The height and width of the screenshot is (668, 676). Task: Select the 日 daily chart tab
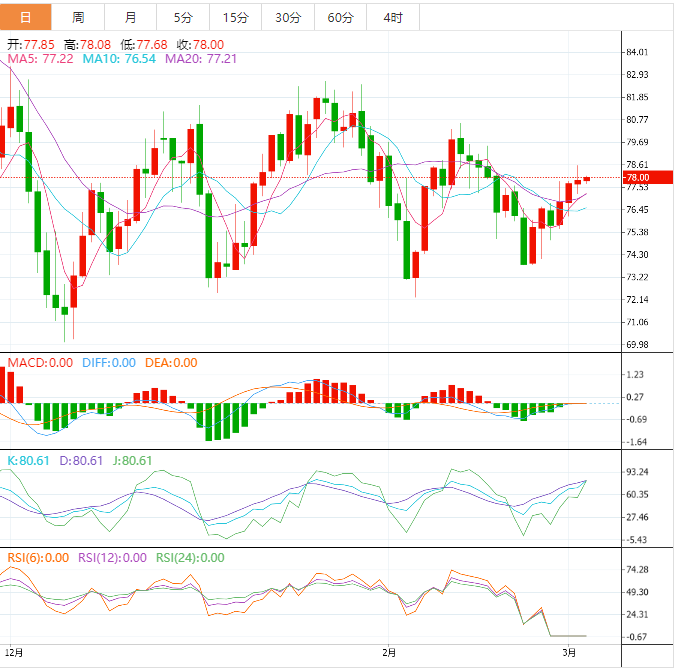tap(25, 17)
